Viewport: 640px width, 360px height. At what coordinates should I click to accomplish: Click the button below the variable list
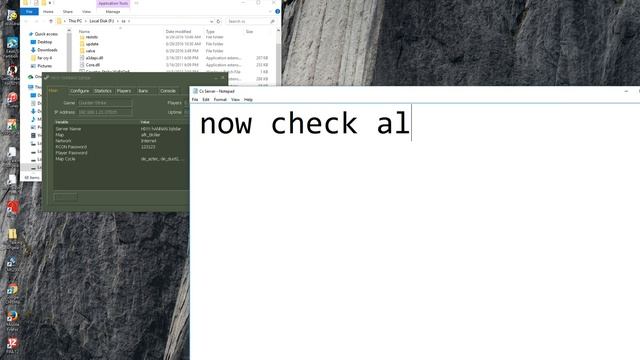(x=65, y=197)
